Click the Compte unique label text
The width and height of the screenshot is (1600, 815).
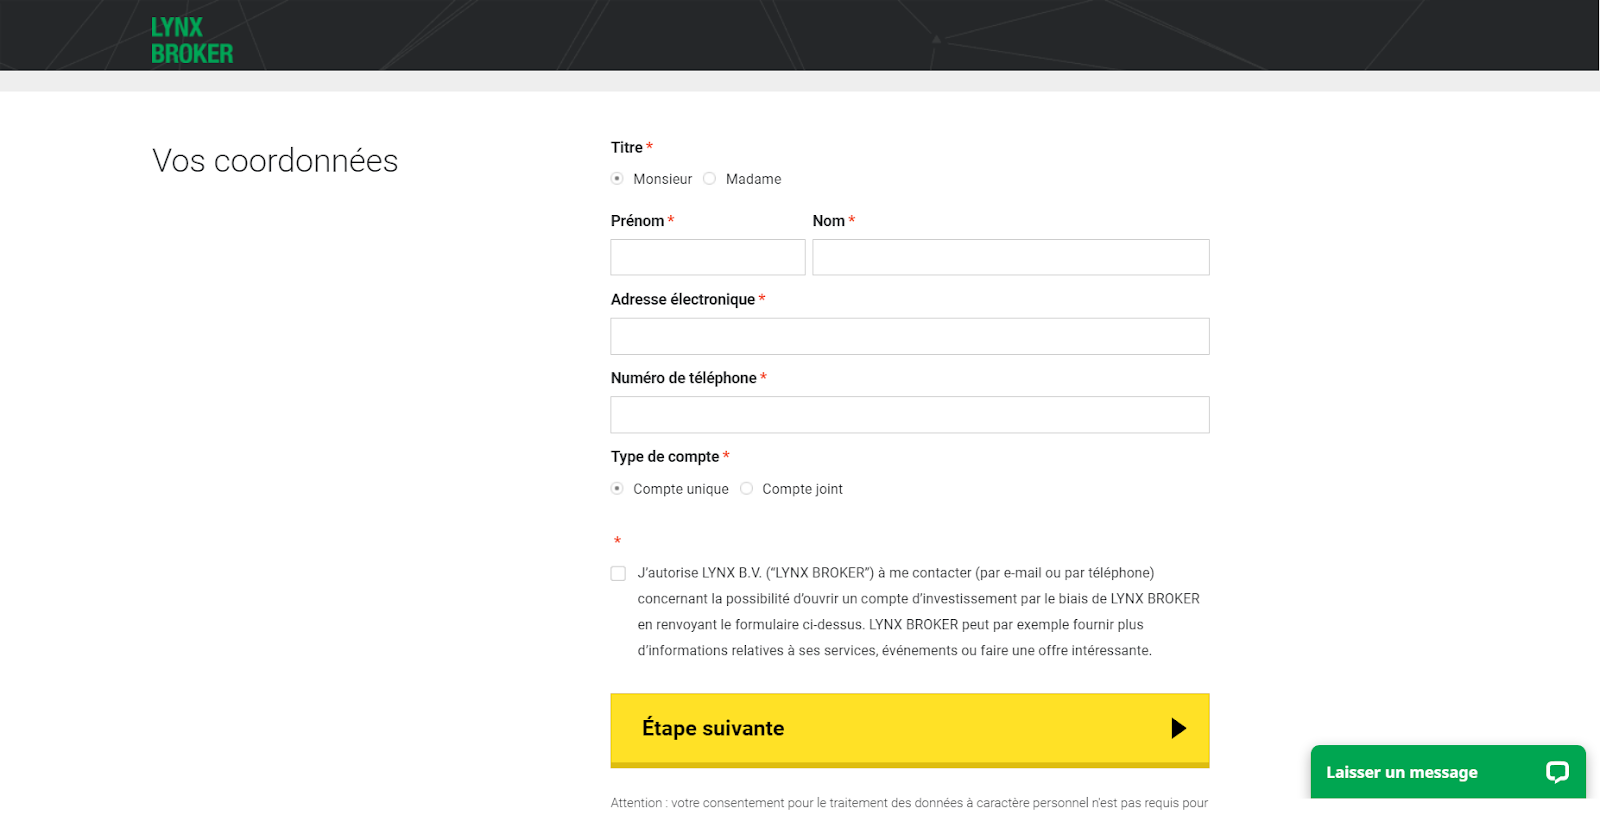tap(681, 489)
